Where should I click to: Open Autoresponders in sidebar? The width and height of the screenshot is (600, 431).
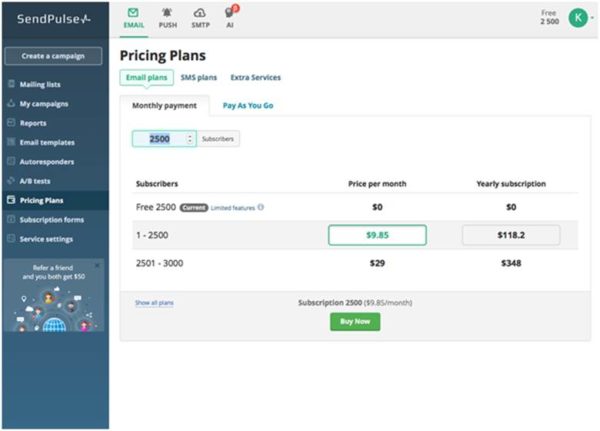[47, 162]
